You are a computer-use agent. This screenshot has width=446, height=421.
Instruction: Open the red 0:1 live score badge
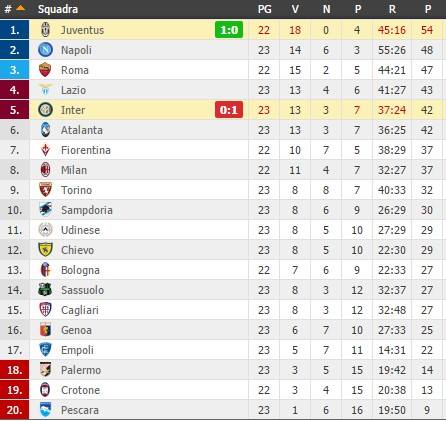229,110
